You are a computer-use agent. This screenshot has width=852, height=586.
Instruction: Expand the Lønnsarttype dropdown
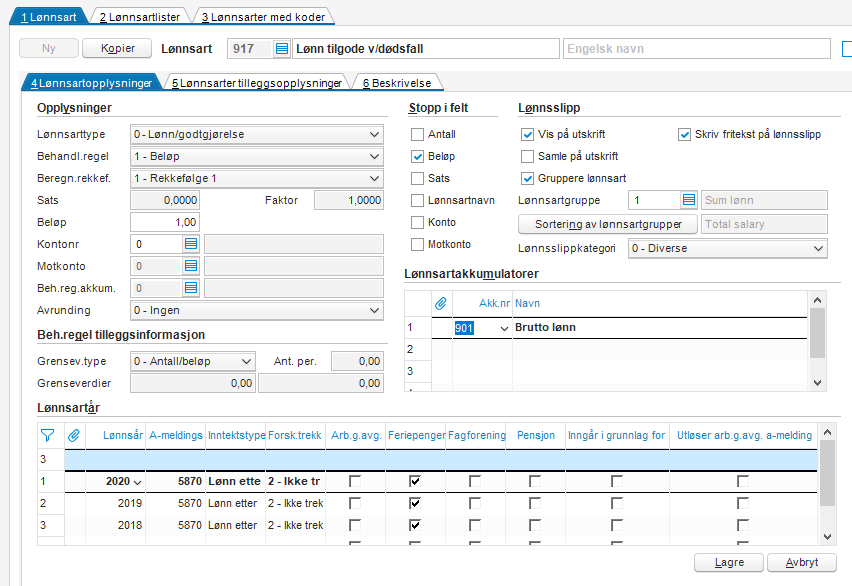(x=374, y=134)
